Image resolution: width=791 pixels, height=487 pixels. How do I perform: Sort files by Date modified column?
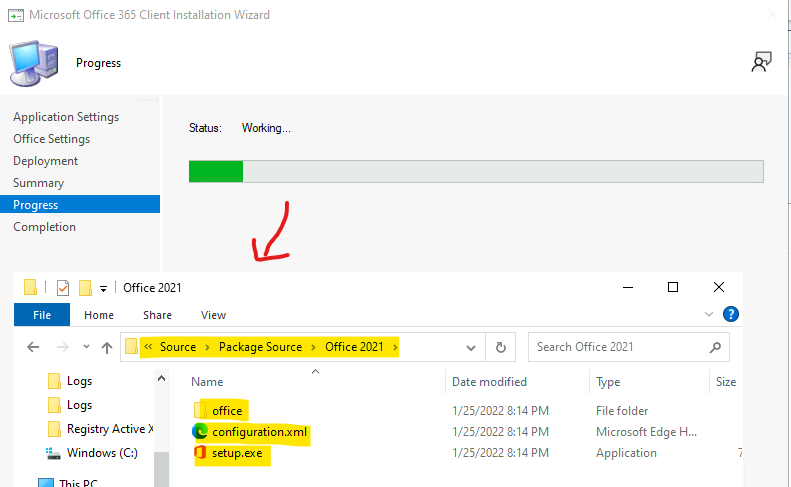(490, 382)
